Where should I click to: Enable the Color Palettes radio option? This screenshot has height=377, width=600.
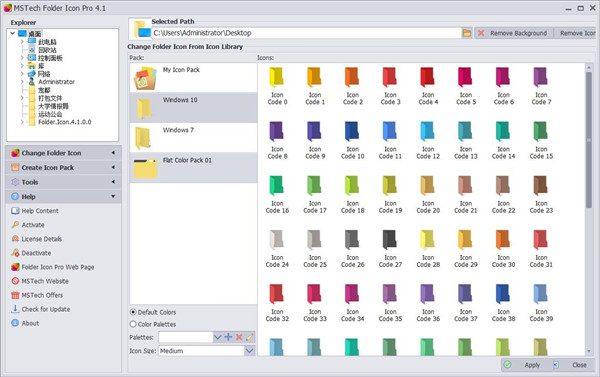pos(133,324)
